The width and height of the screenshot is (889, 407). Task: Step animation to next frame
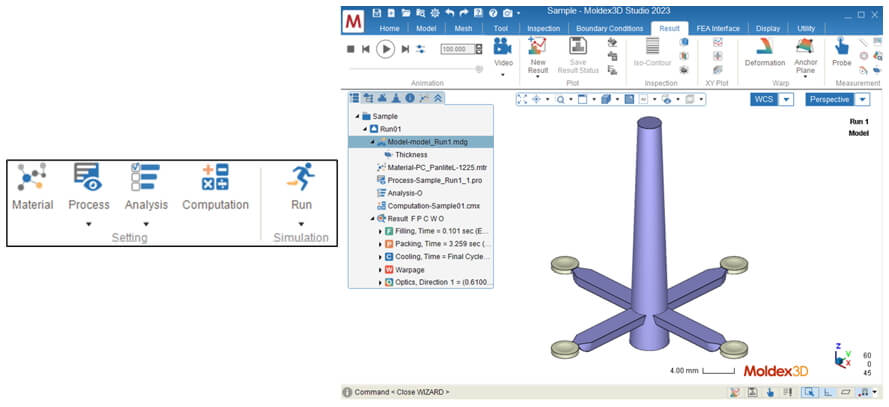(x=405, y=49)
